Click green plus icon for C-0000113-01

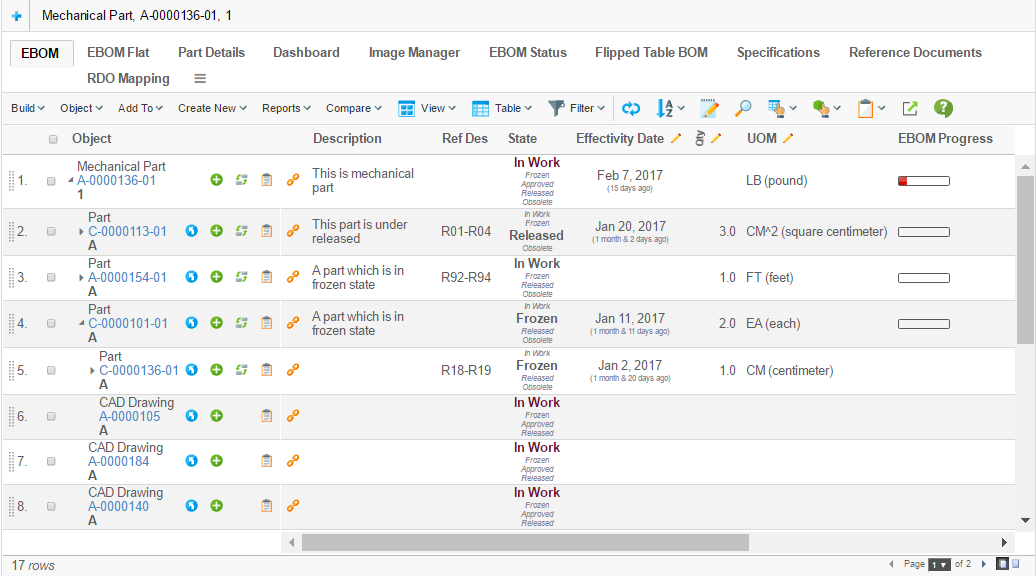click(216, 231)
